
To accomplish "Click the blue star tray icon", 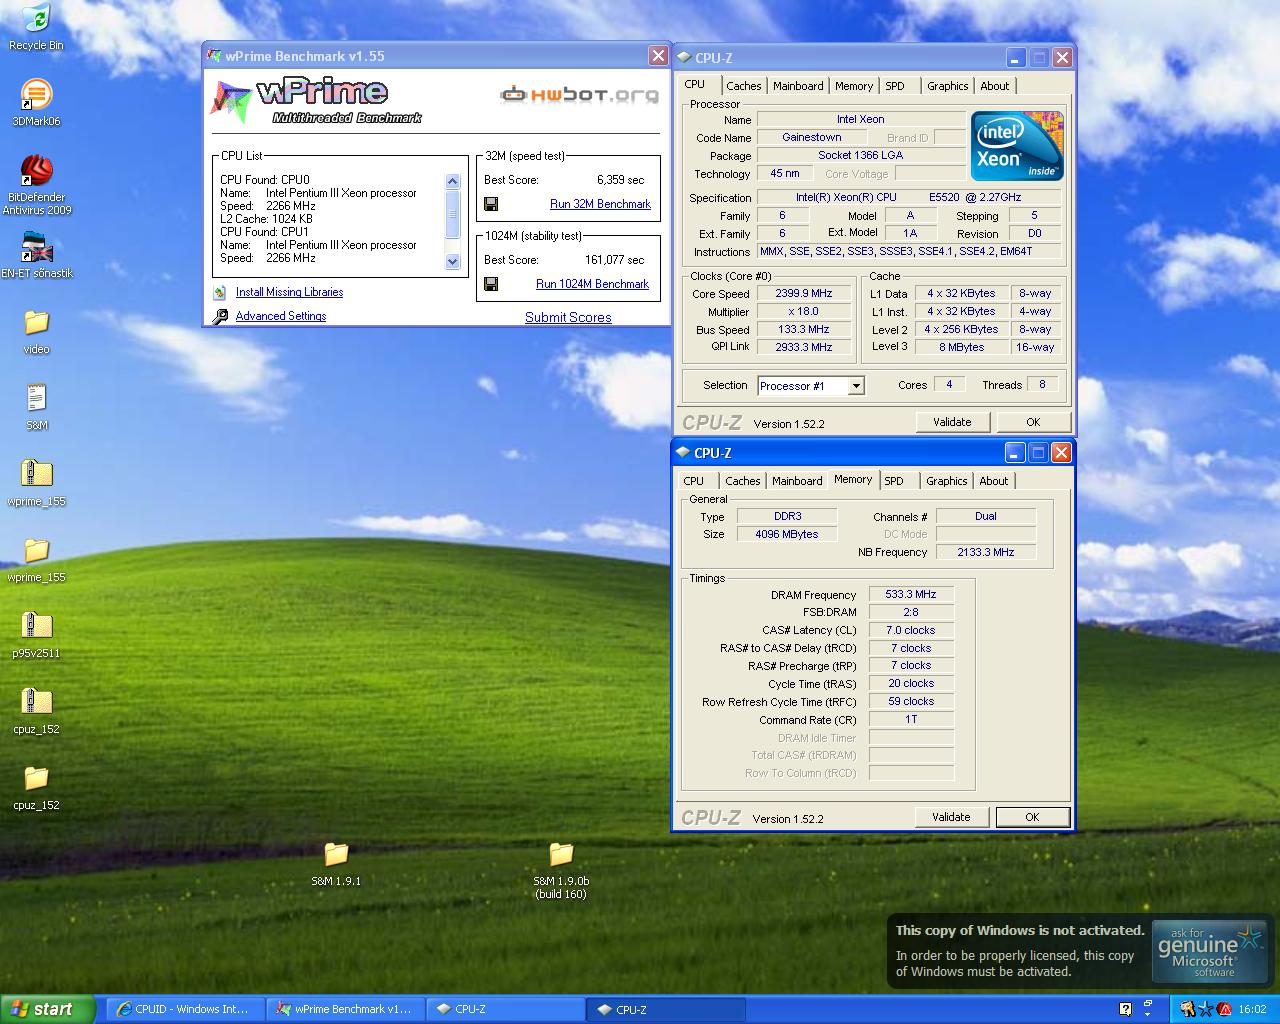I will click(x=1206, y=1009).
